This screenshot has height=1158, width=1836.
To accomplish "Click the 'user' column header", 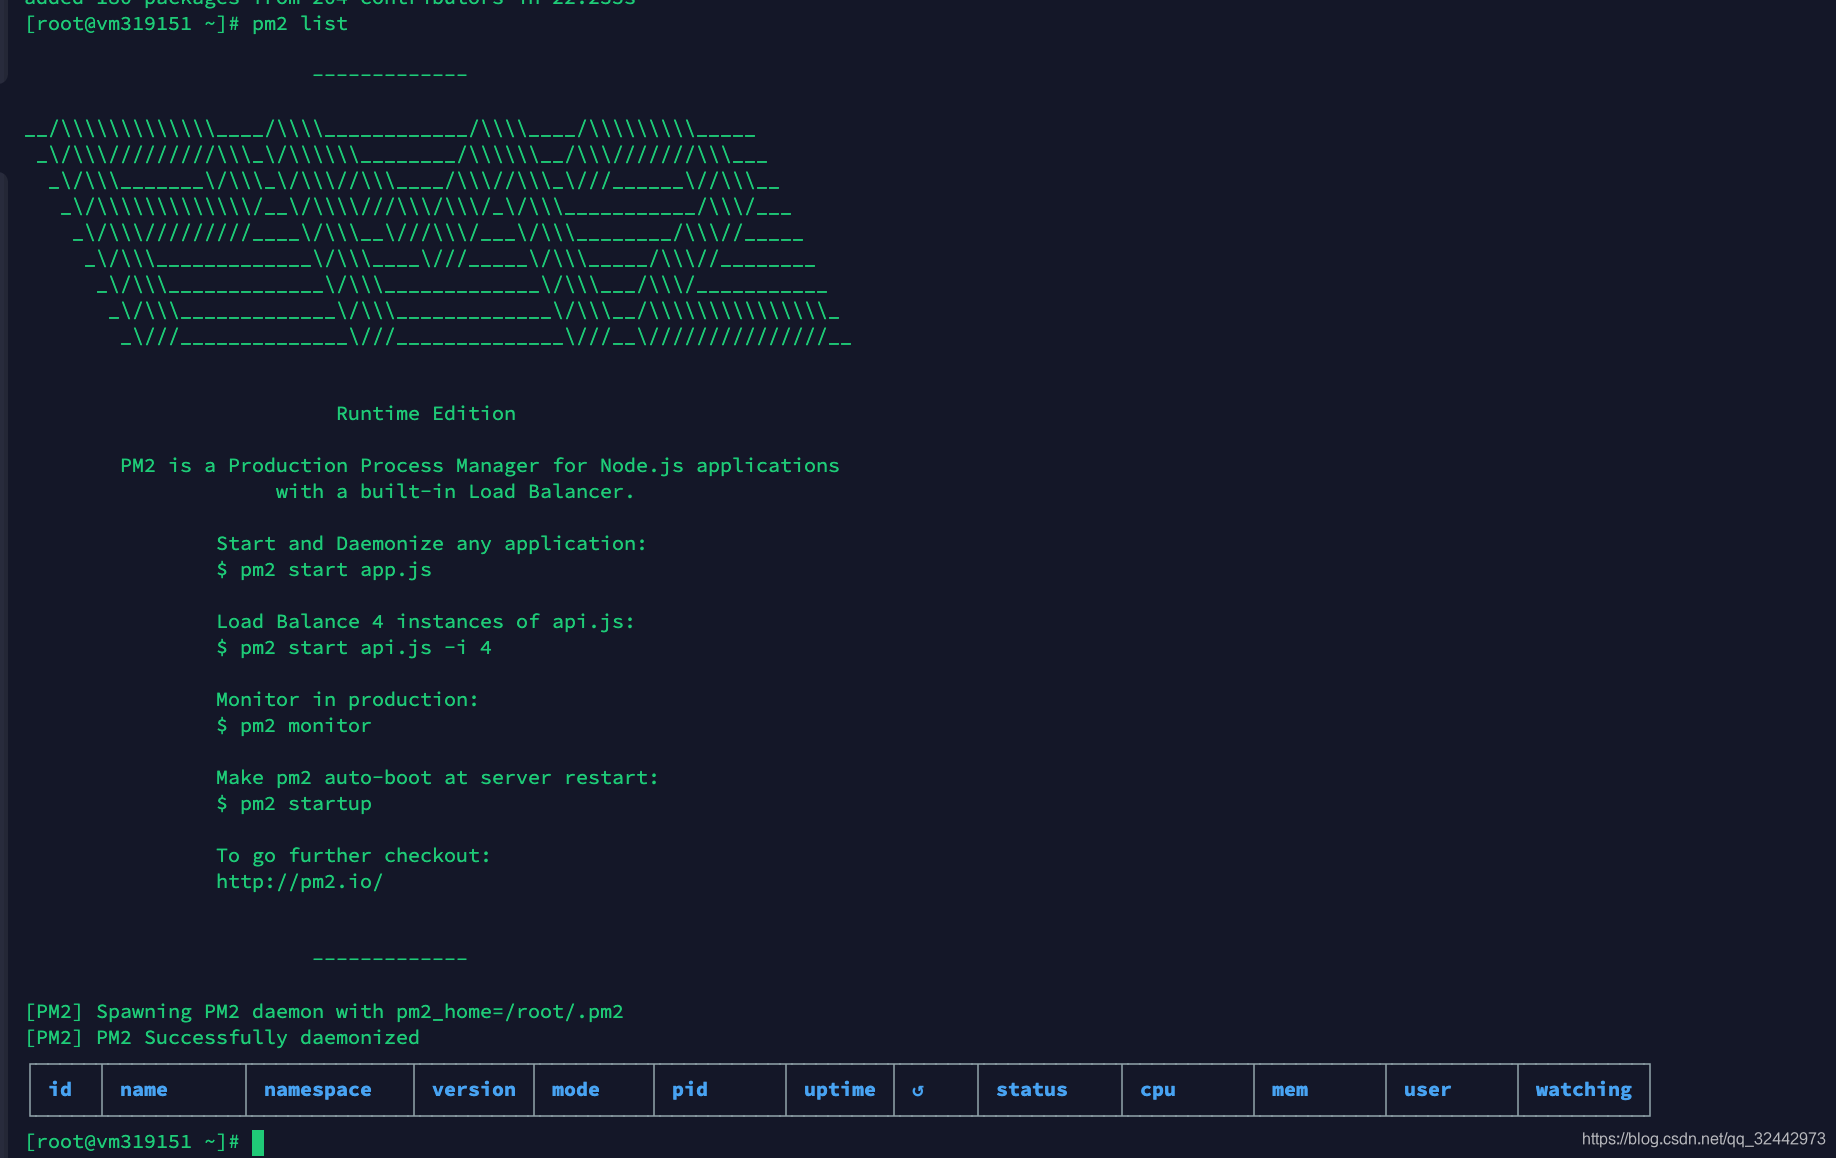I will coord(1428,1090).
